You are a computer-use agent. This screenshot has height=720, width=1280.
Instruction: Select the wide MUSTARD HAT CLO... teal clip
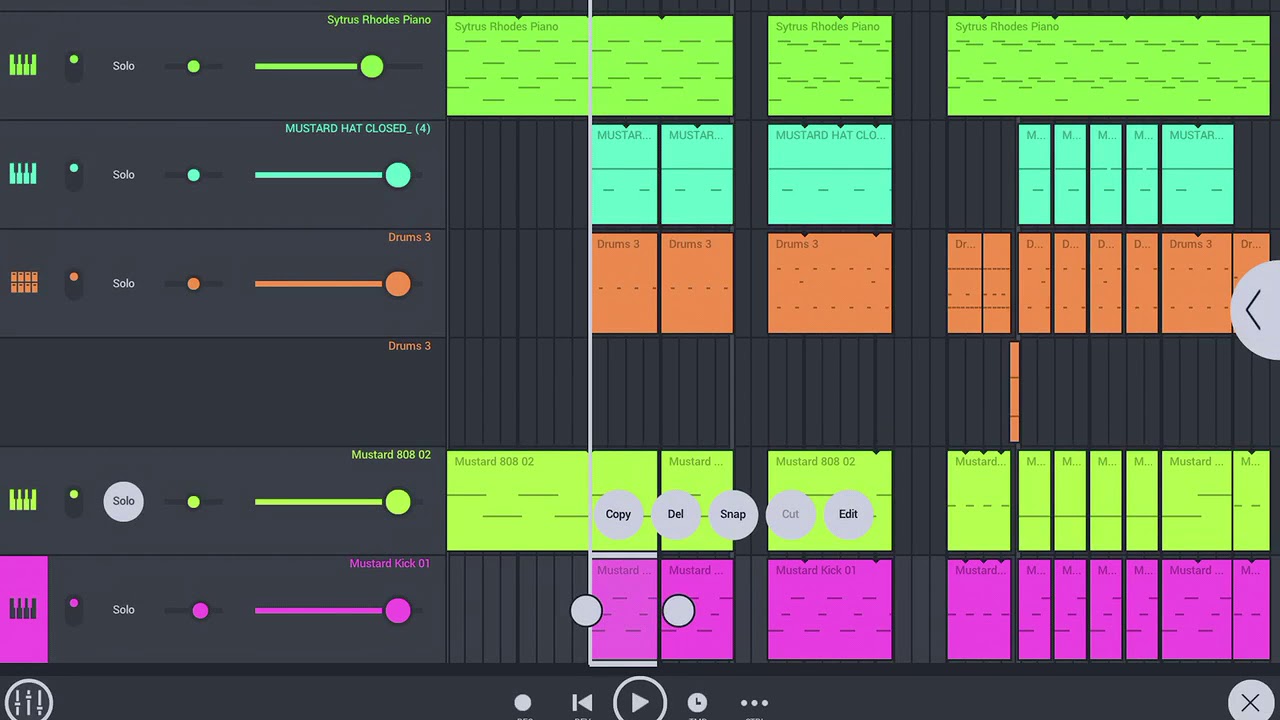pos(829,175)
